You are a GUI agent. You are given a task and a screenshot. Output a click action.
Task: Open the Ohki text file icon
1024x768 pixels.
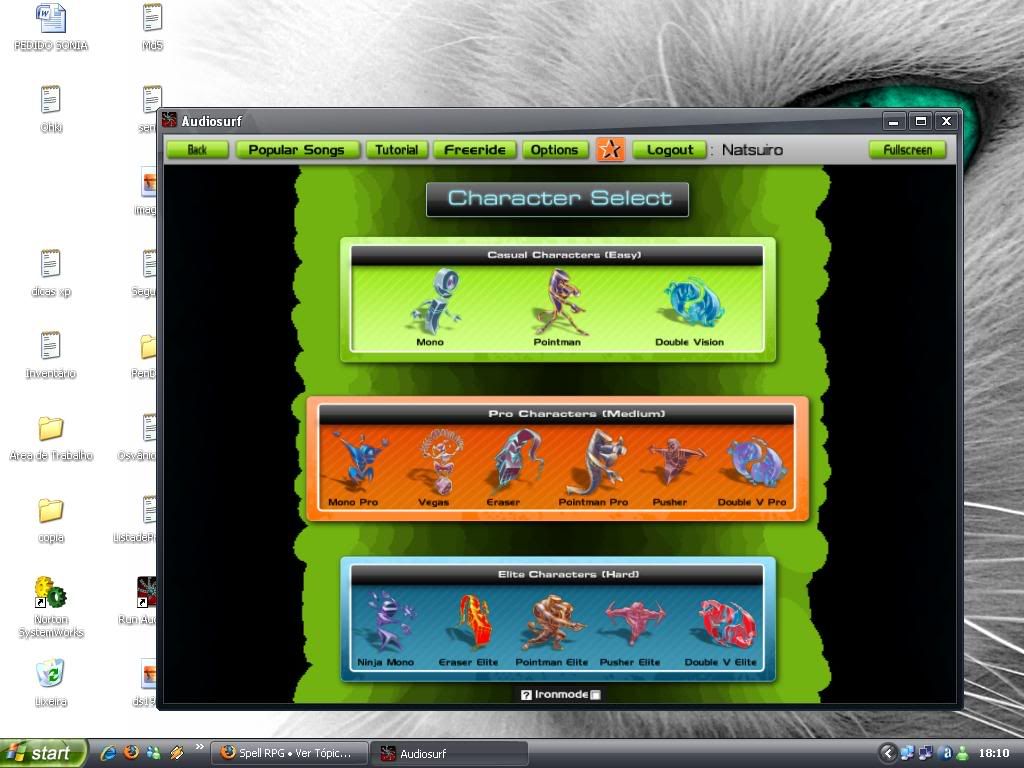point(51,109)
